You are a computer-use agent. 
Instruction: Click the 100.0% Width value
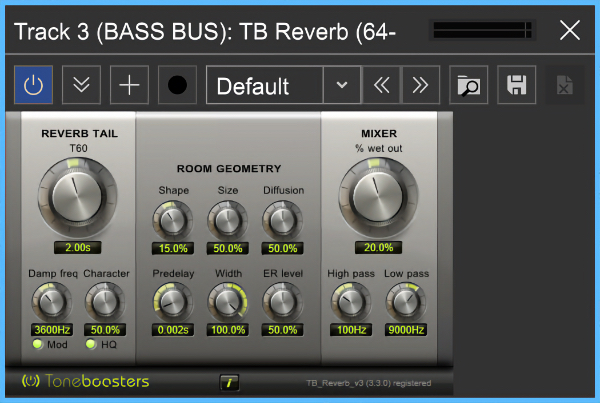[x=228, y=330]
